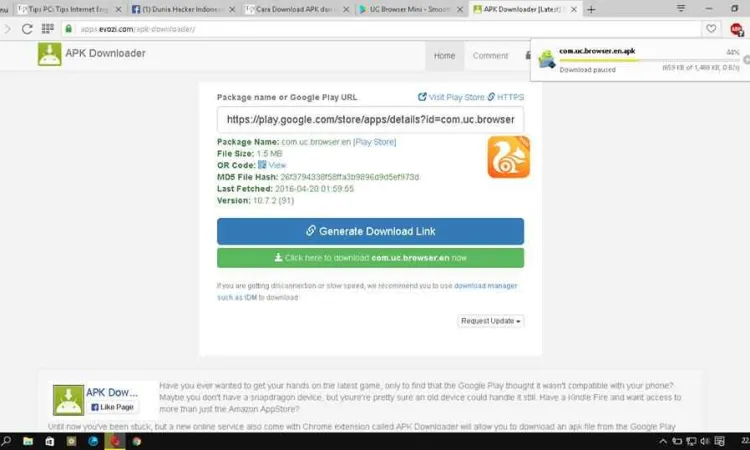Screen dimensions: 750x450
Task: Open the Speed Dial grid icon
Action: click(47, 29)
